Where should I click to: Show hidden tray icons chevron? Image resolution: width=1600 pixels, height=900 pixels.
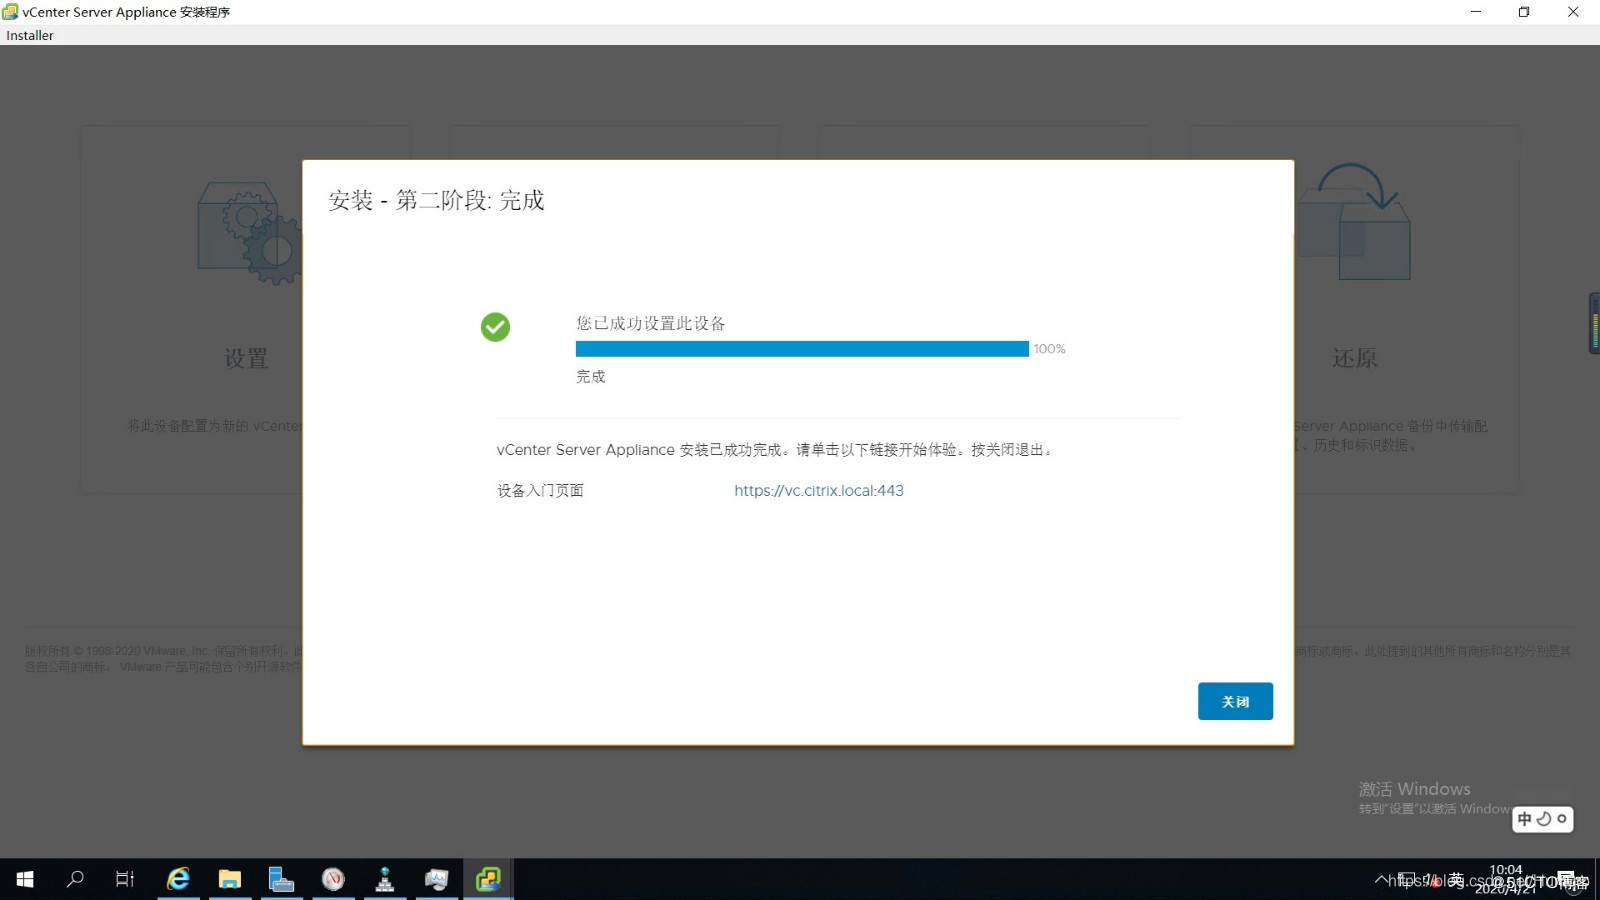[x=1381, y=880]
